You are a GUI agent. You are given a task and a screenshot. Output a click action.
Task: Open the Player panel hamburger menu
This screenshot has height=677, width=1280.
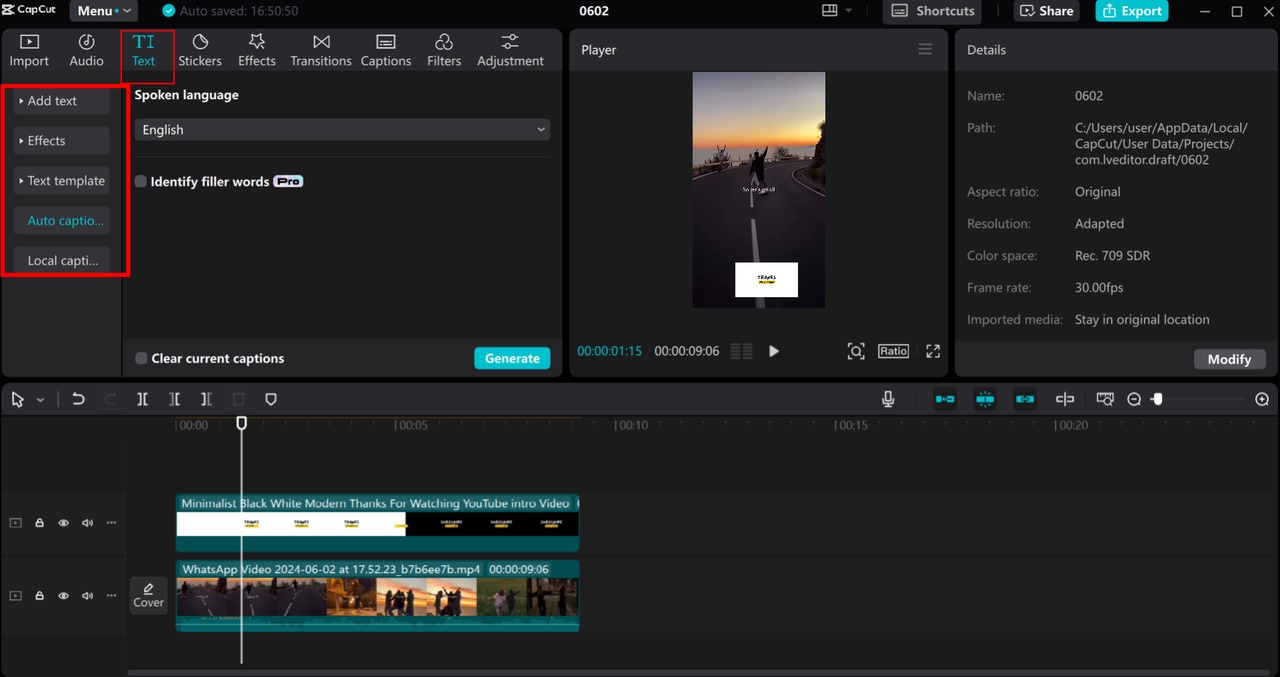pos(925,49)
